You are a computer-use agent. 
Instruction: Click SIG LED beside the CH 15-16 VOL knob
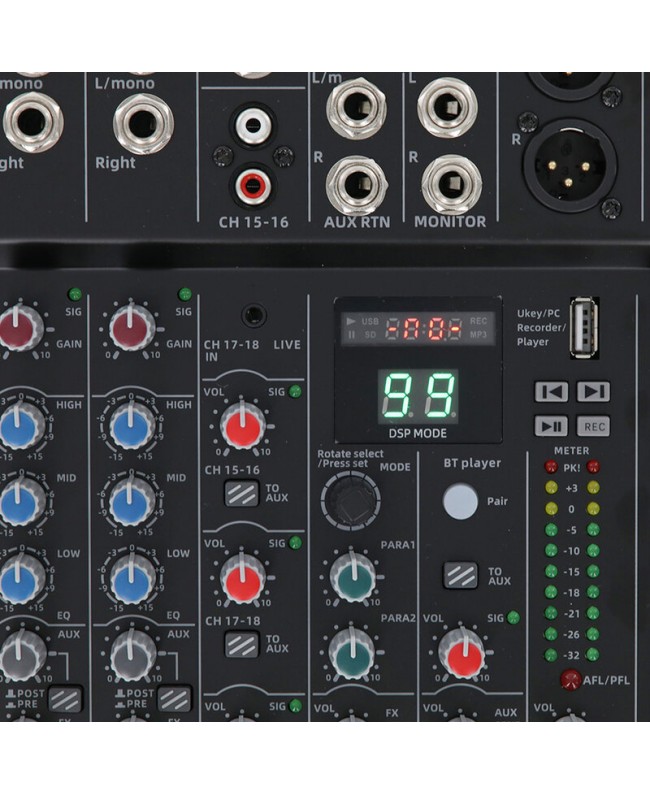pos(295,391)
